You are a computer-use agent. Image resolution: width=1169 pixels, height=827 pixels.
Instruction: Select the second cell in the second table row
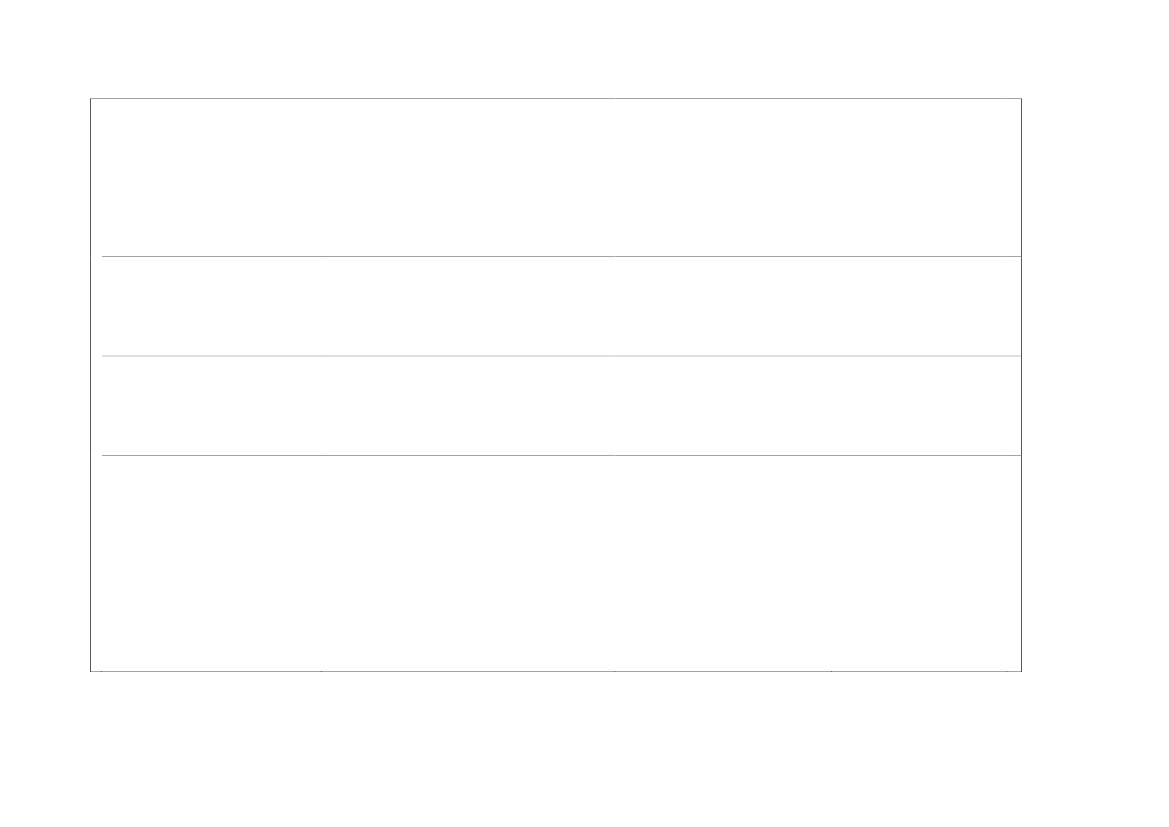[x=467, y=306]
